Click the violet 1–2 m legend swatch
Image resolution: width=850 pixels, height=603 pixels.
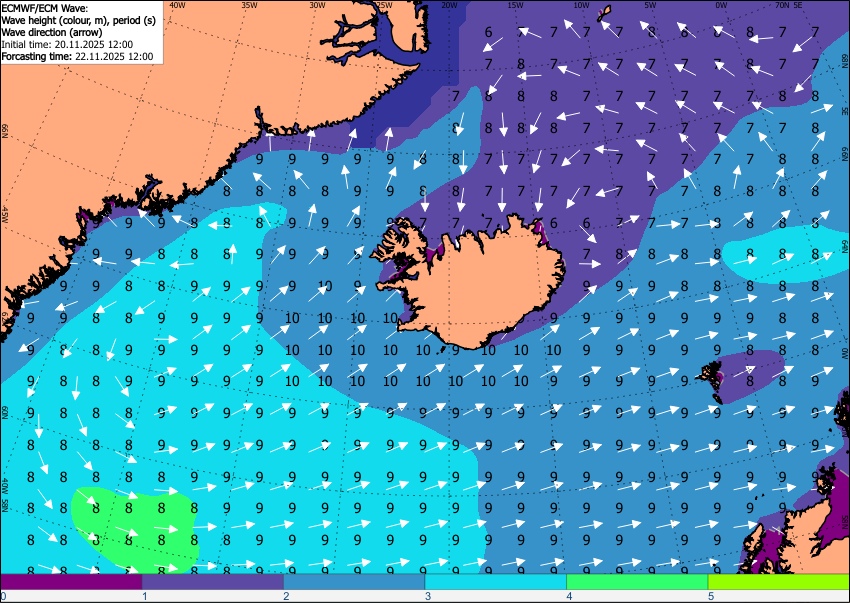tap(212, 582)
